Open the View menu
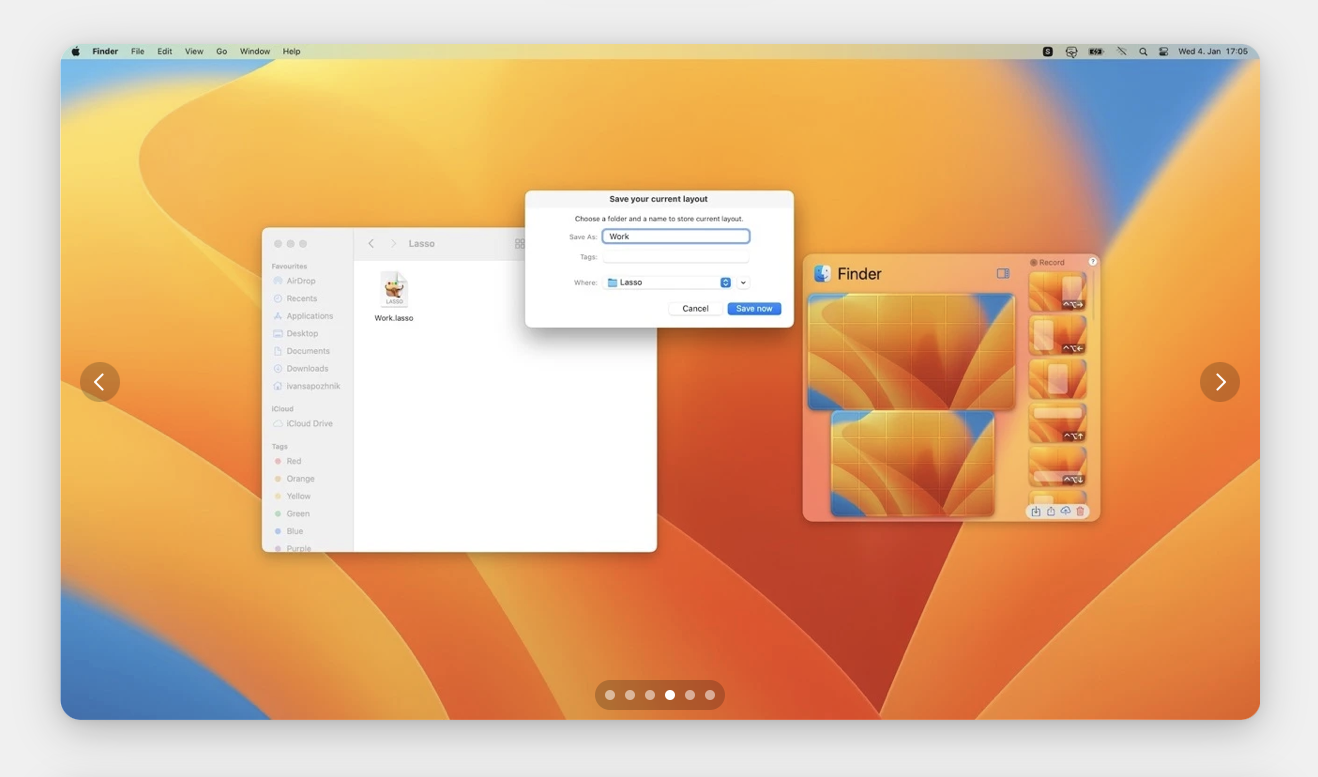 point(194,51)
